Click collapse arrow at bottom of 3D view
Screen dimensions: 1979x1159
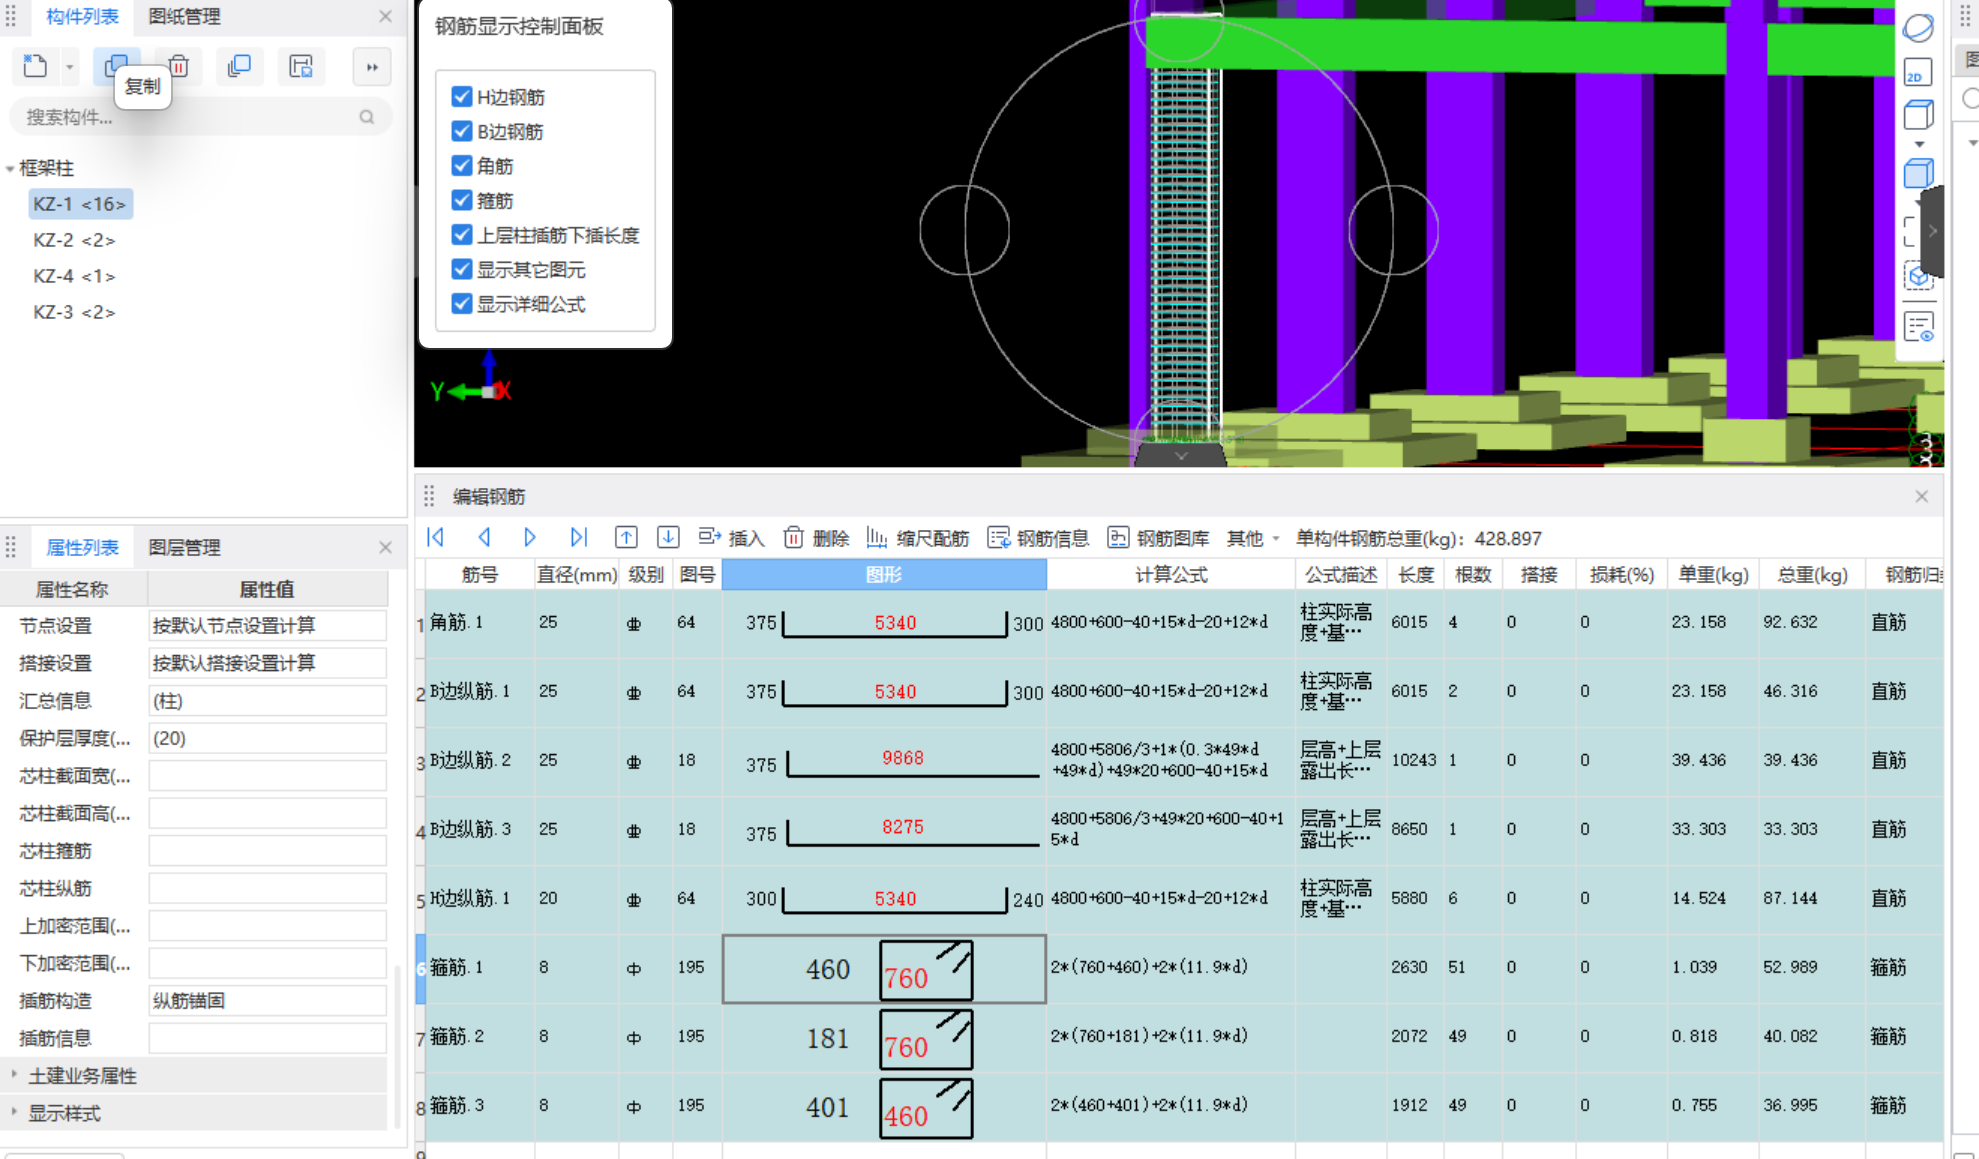pos(1180,456)
